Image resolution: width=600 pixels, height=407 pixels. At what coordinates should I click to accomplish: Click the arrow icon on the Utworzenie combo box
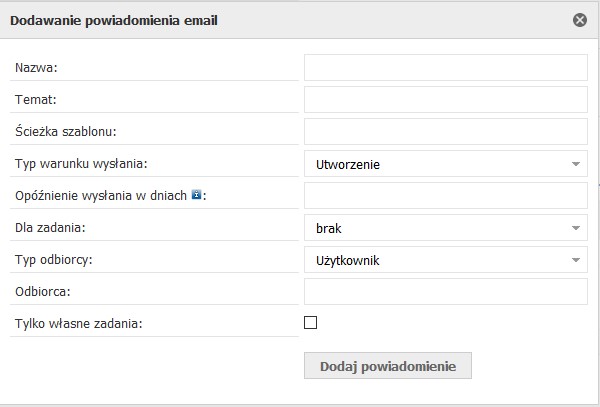576,164
